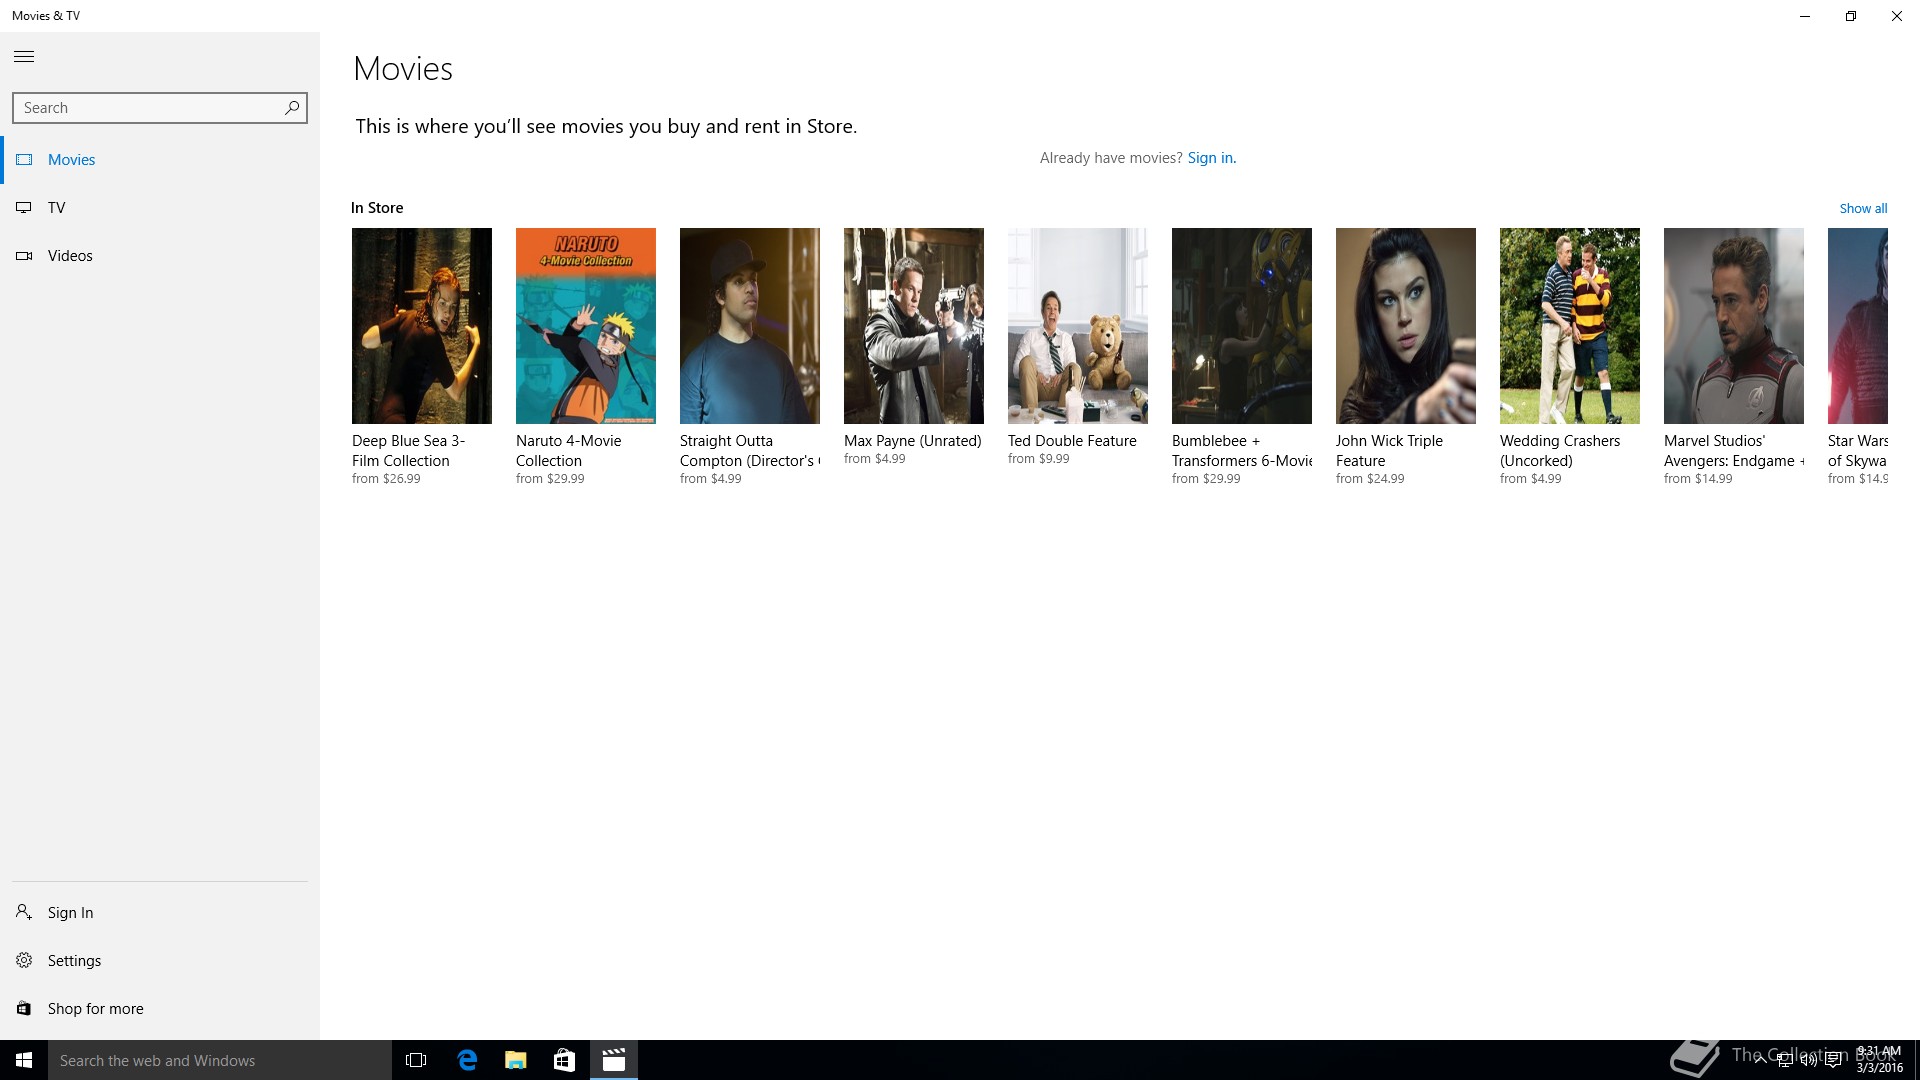
Task: Launch Microsoft Edge from the taskbar
Action: [x=466, y=1060]
